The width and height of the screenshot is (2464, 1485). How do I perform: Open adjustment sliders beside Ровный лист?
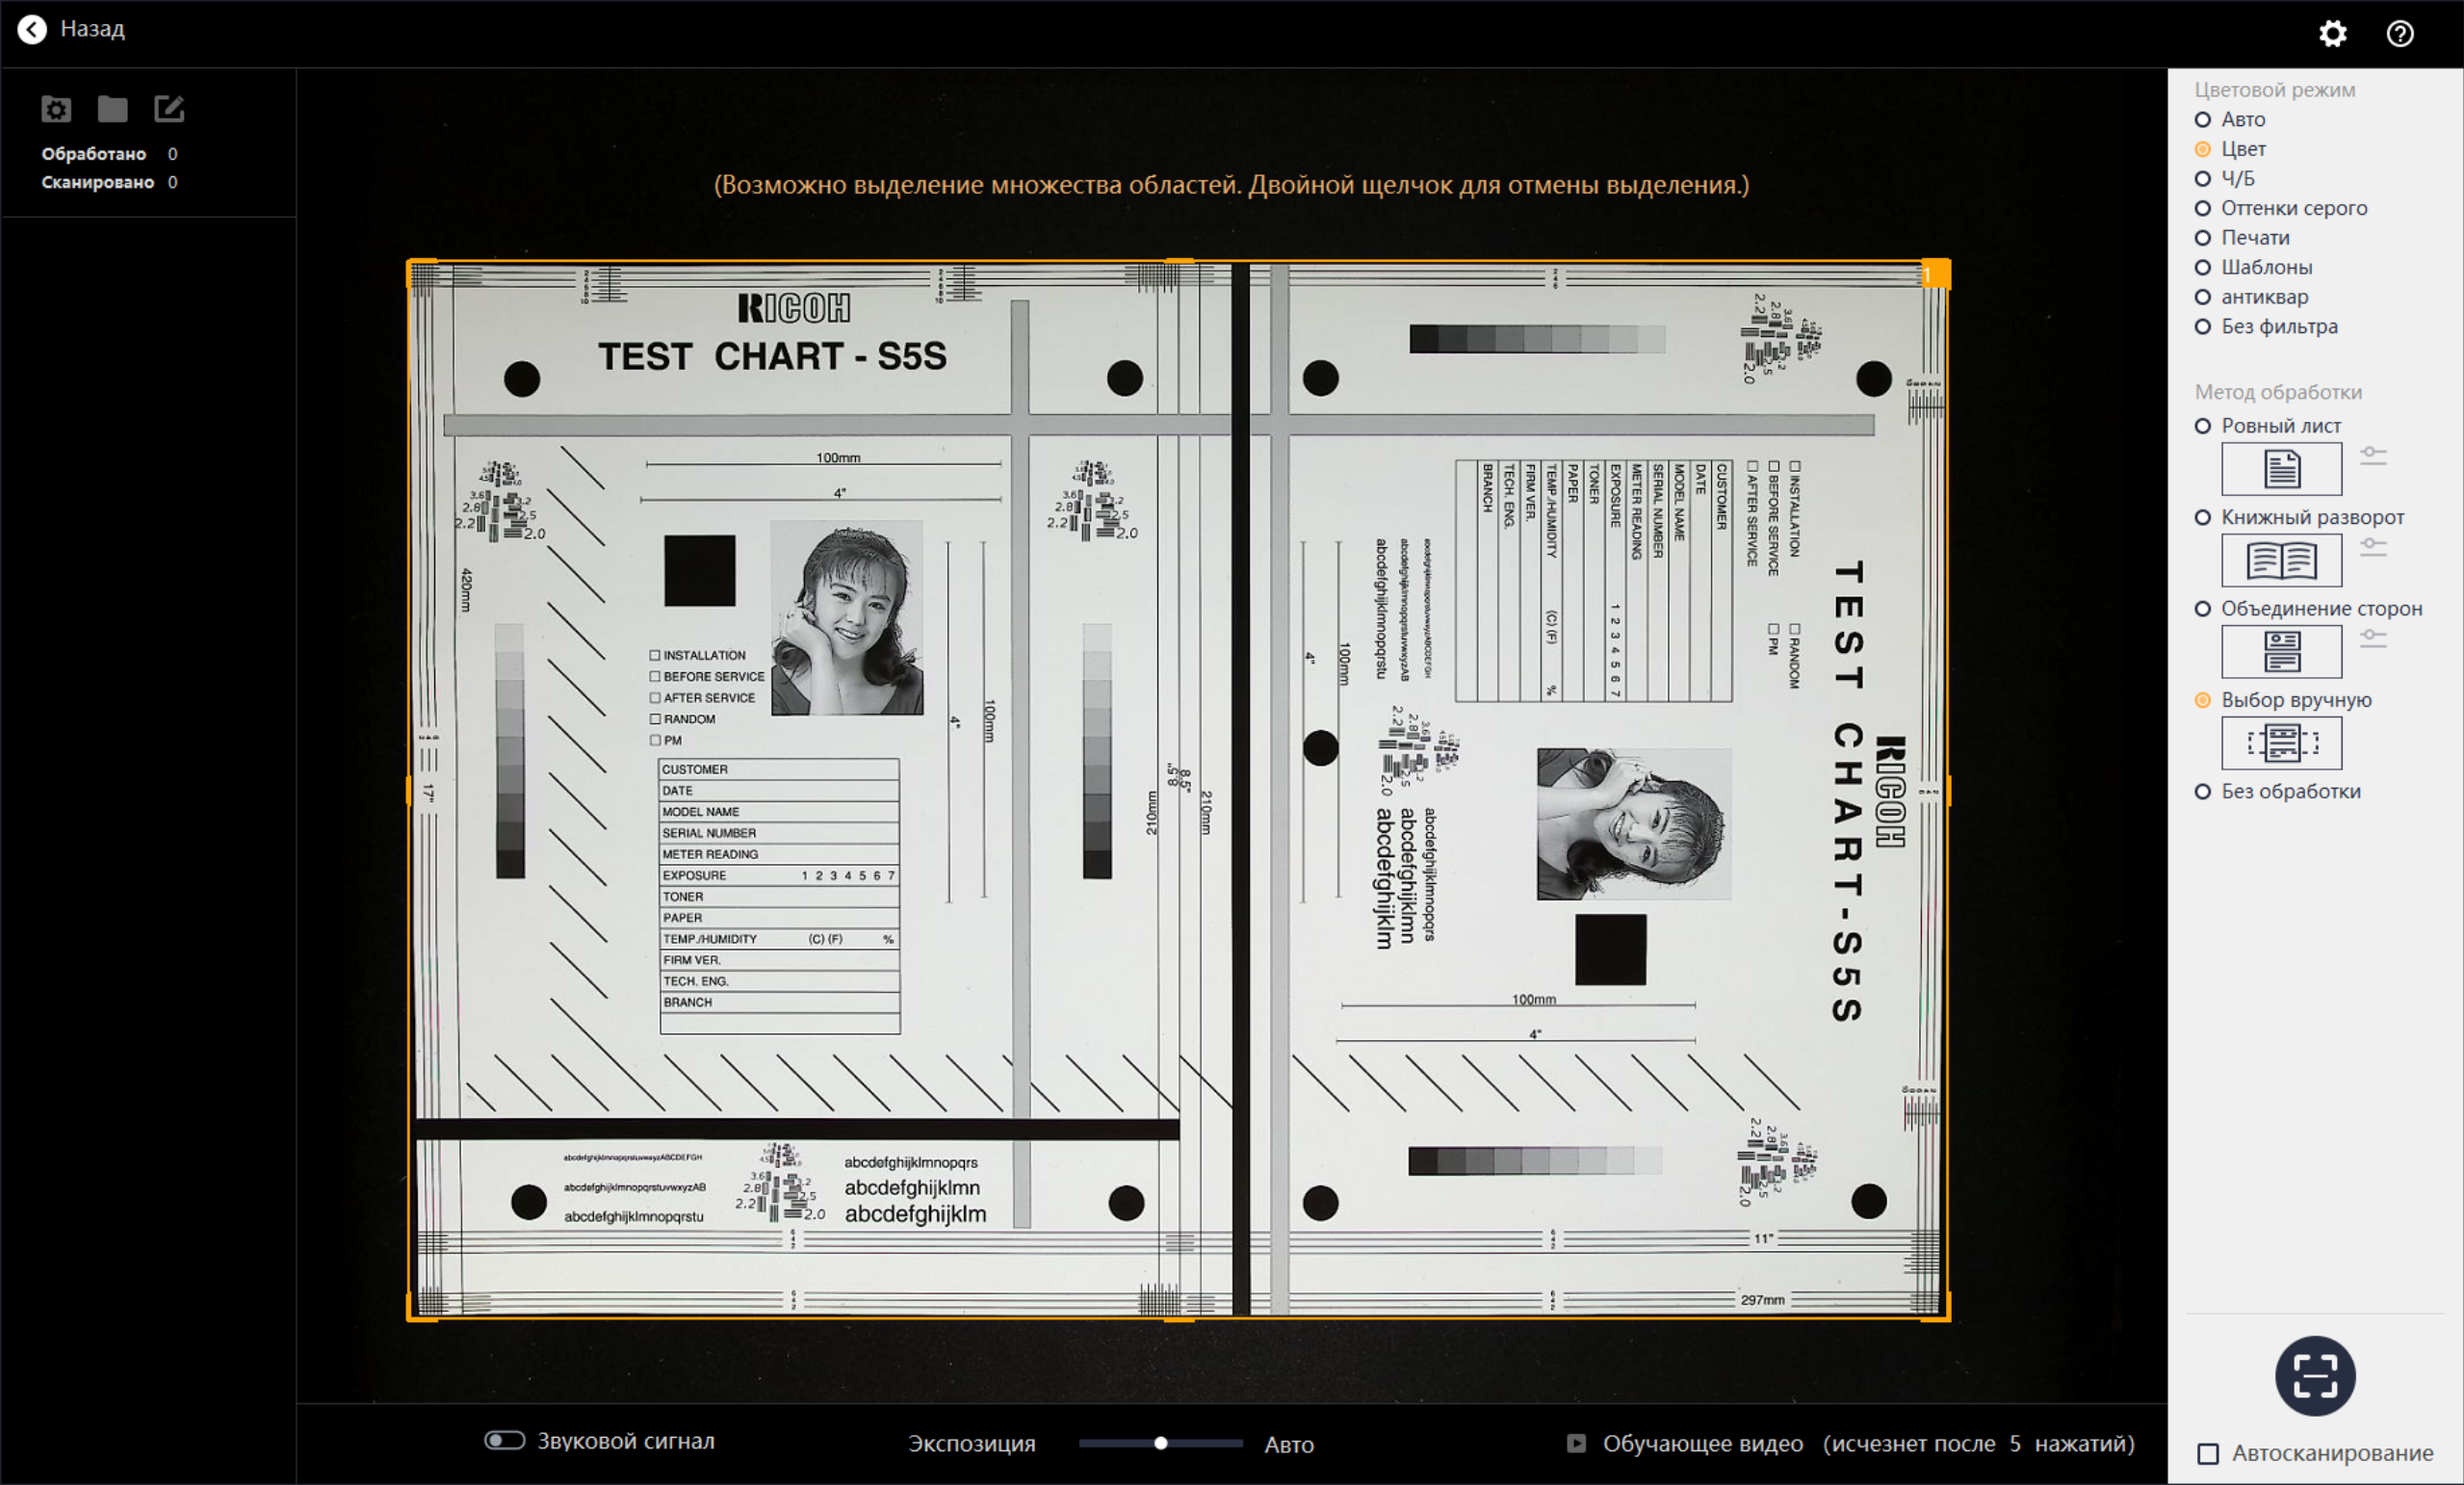click(2373, 456)
